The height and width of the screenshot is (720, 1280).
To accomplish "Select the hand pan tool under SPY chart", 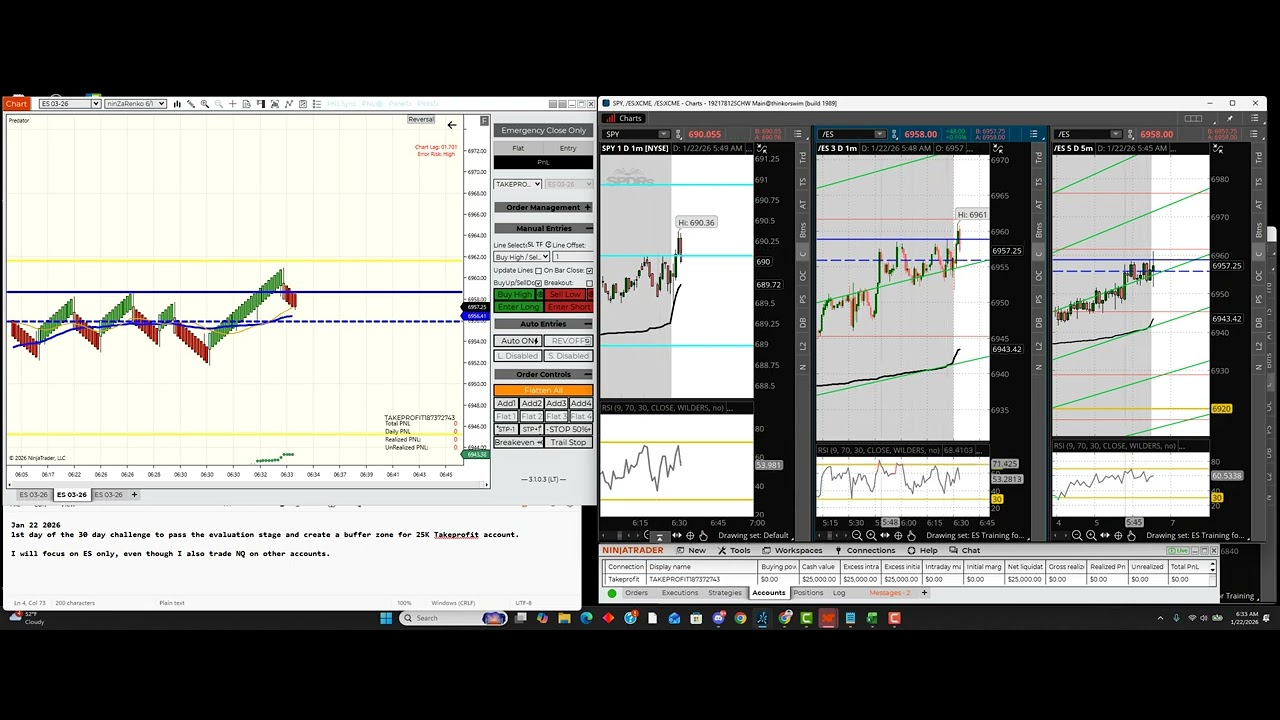I will click(x=703, y=535).
